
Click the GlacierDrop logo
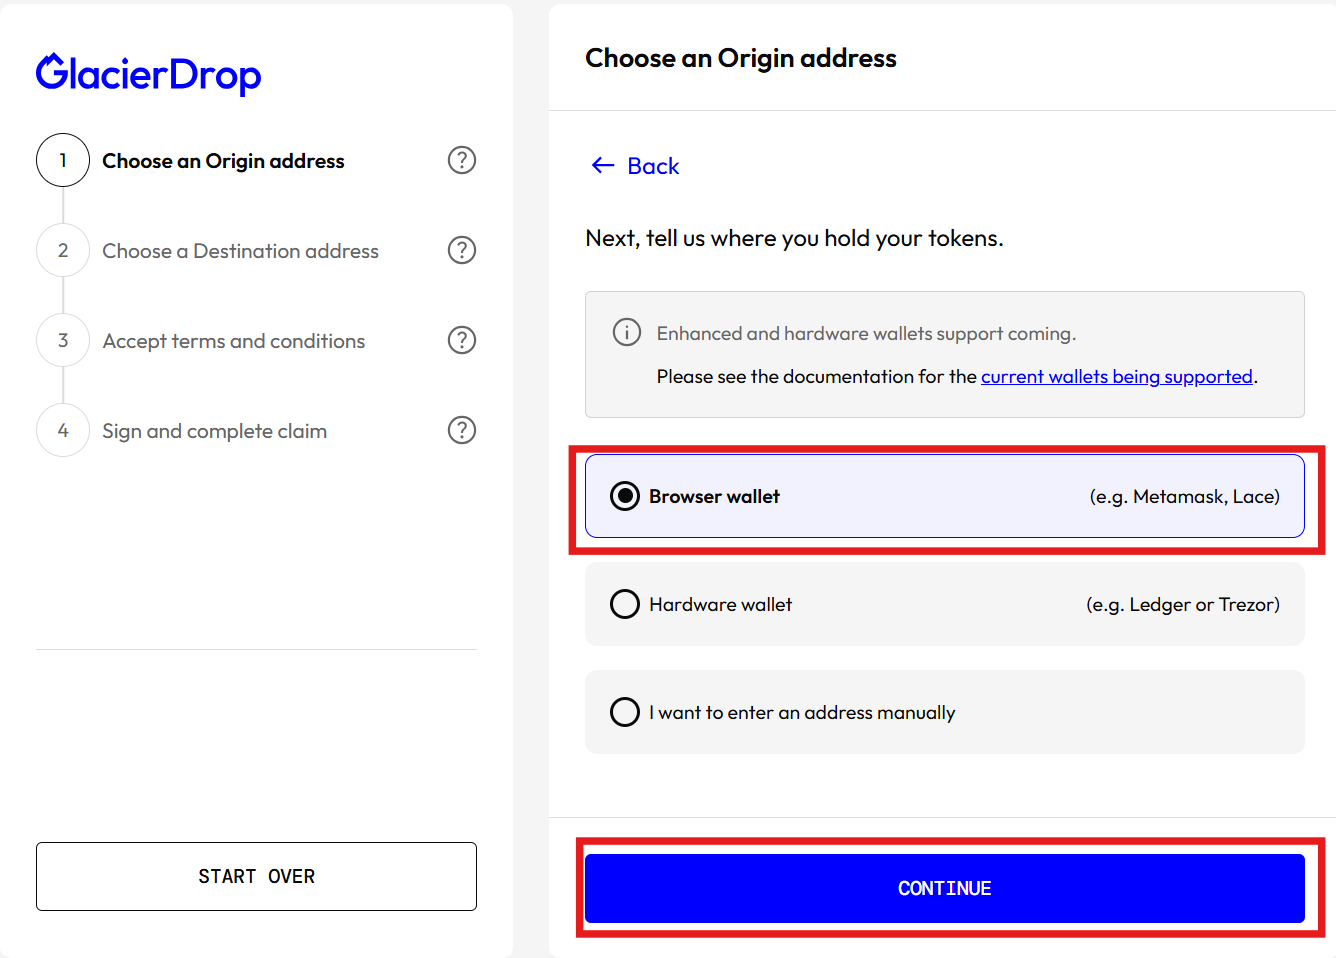(148, 74)
